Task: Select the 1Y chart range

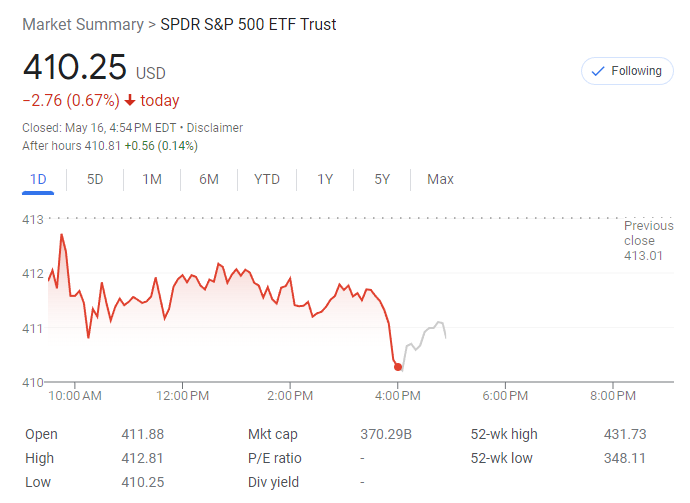Action: [325, 179]
